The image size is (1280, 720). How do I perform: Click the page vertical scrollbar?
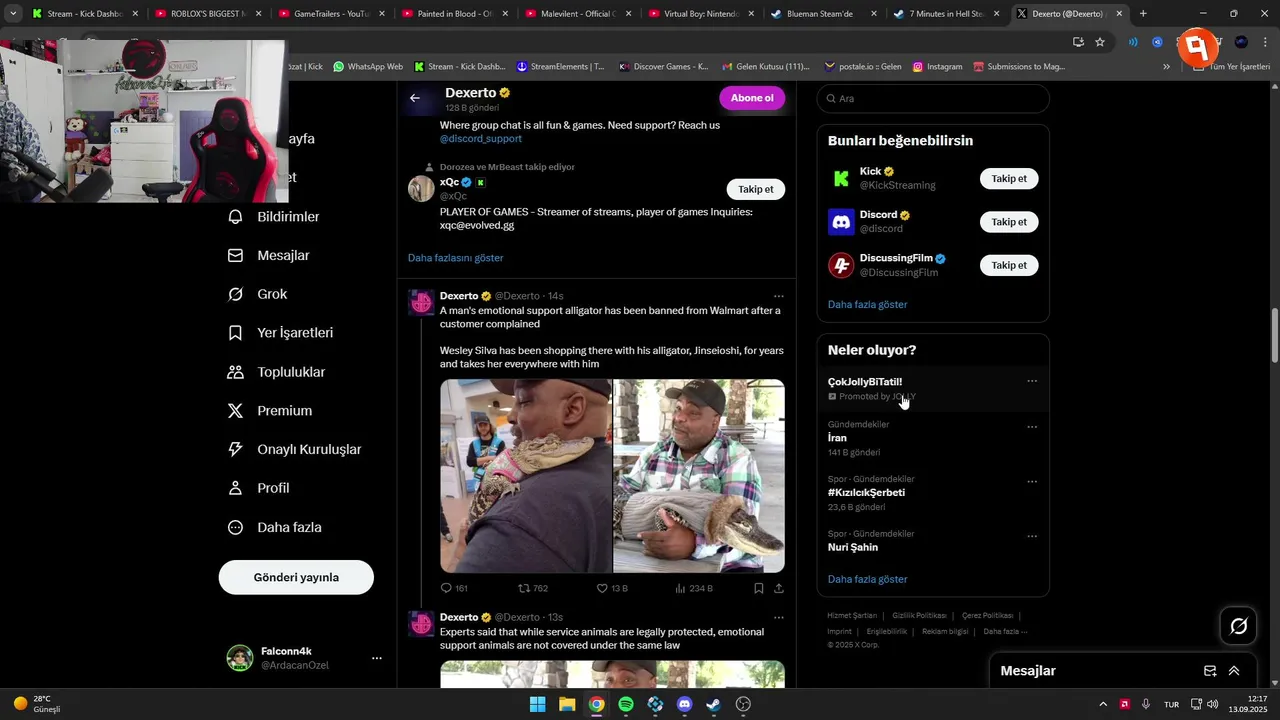(x=1274, y=336)
